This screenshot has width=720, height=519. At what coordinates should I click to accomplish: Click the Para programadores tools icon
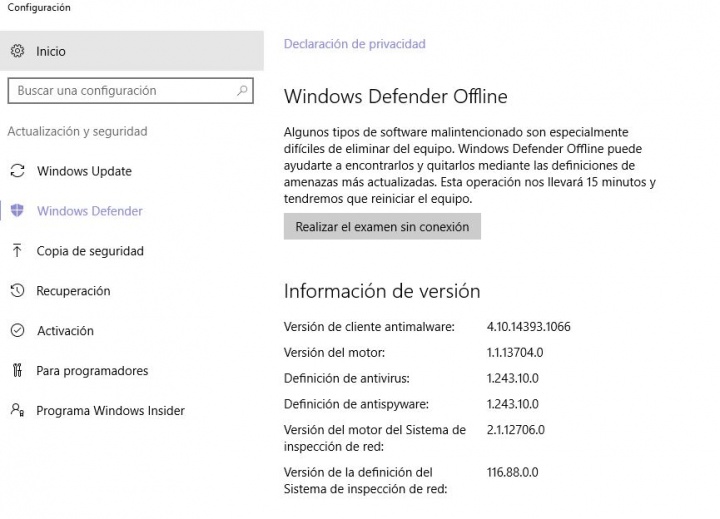(x=17, y=370)
